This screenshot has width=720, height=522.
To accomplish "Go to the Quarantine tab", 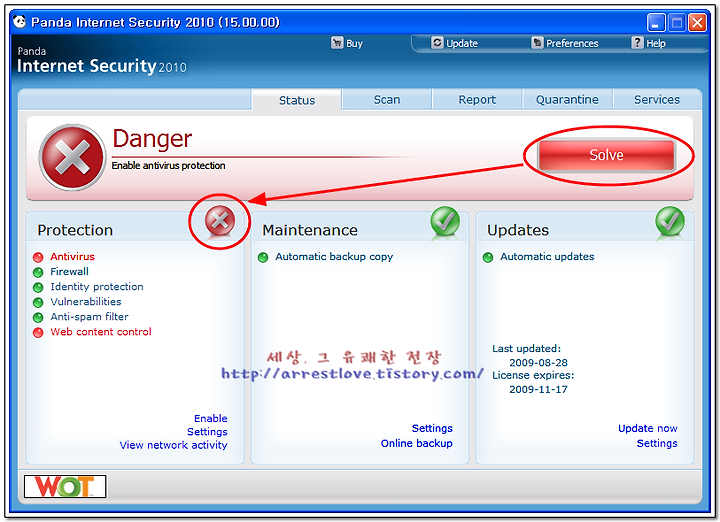I will (x=567, y=99).
